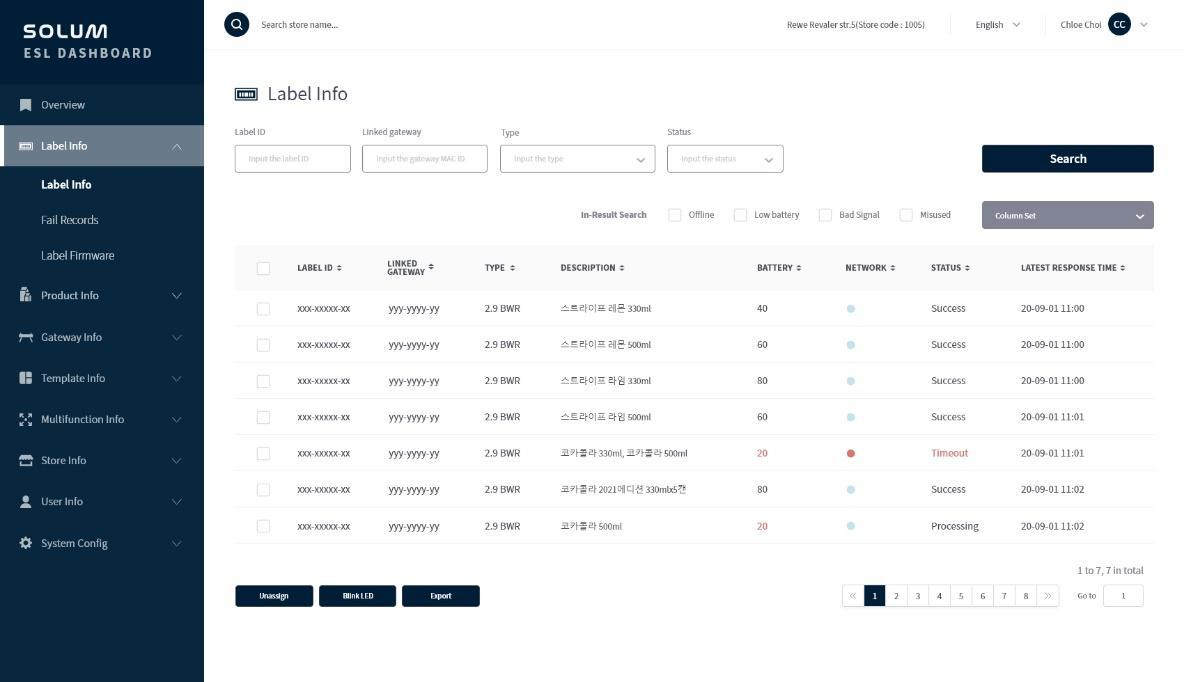Click the User Info person icon
Screen dimensions: 1184x682
point(26,501)
